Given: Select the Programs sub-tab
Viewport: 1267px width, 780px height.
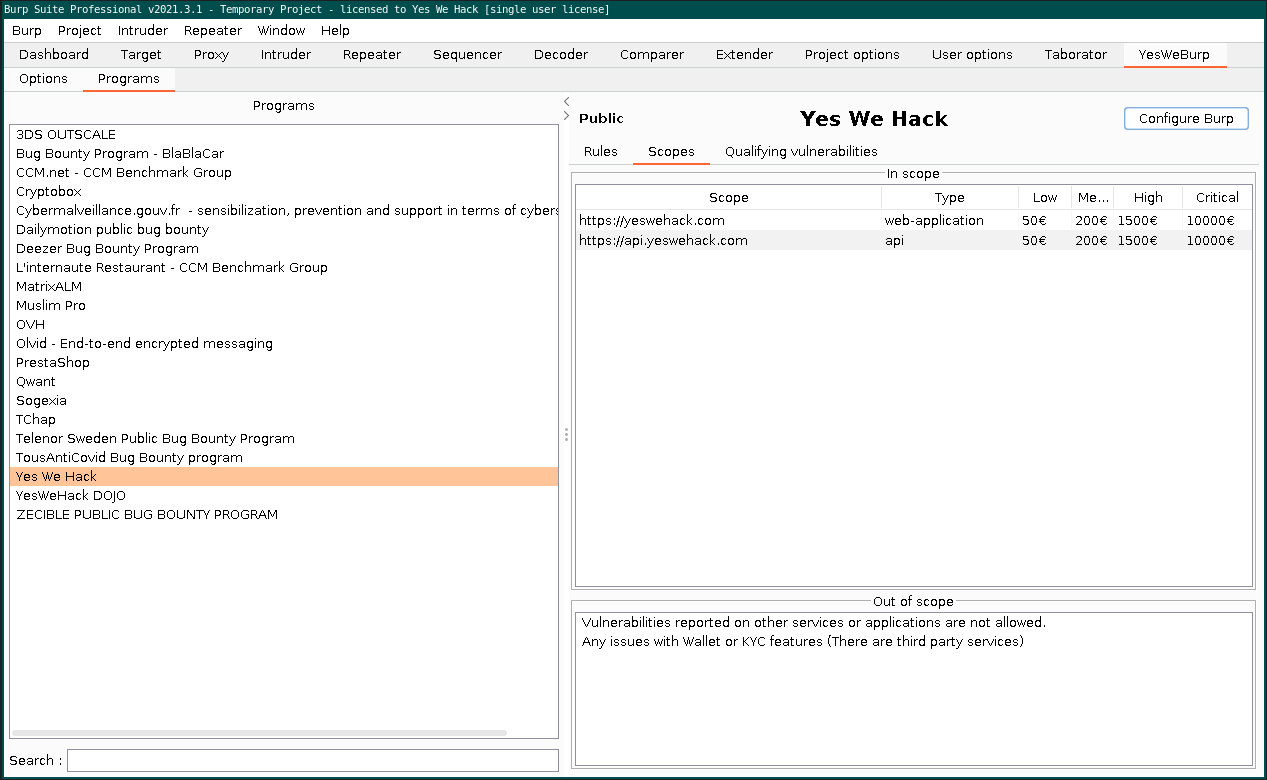Looking at the screenshot, I should coord(129,79).
